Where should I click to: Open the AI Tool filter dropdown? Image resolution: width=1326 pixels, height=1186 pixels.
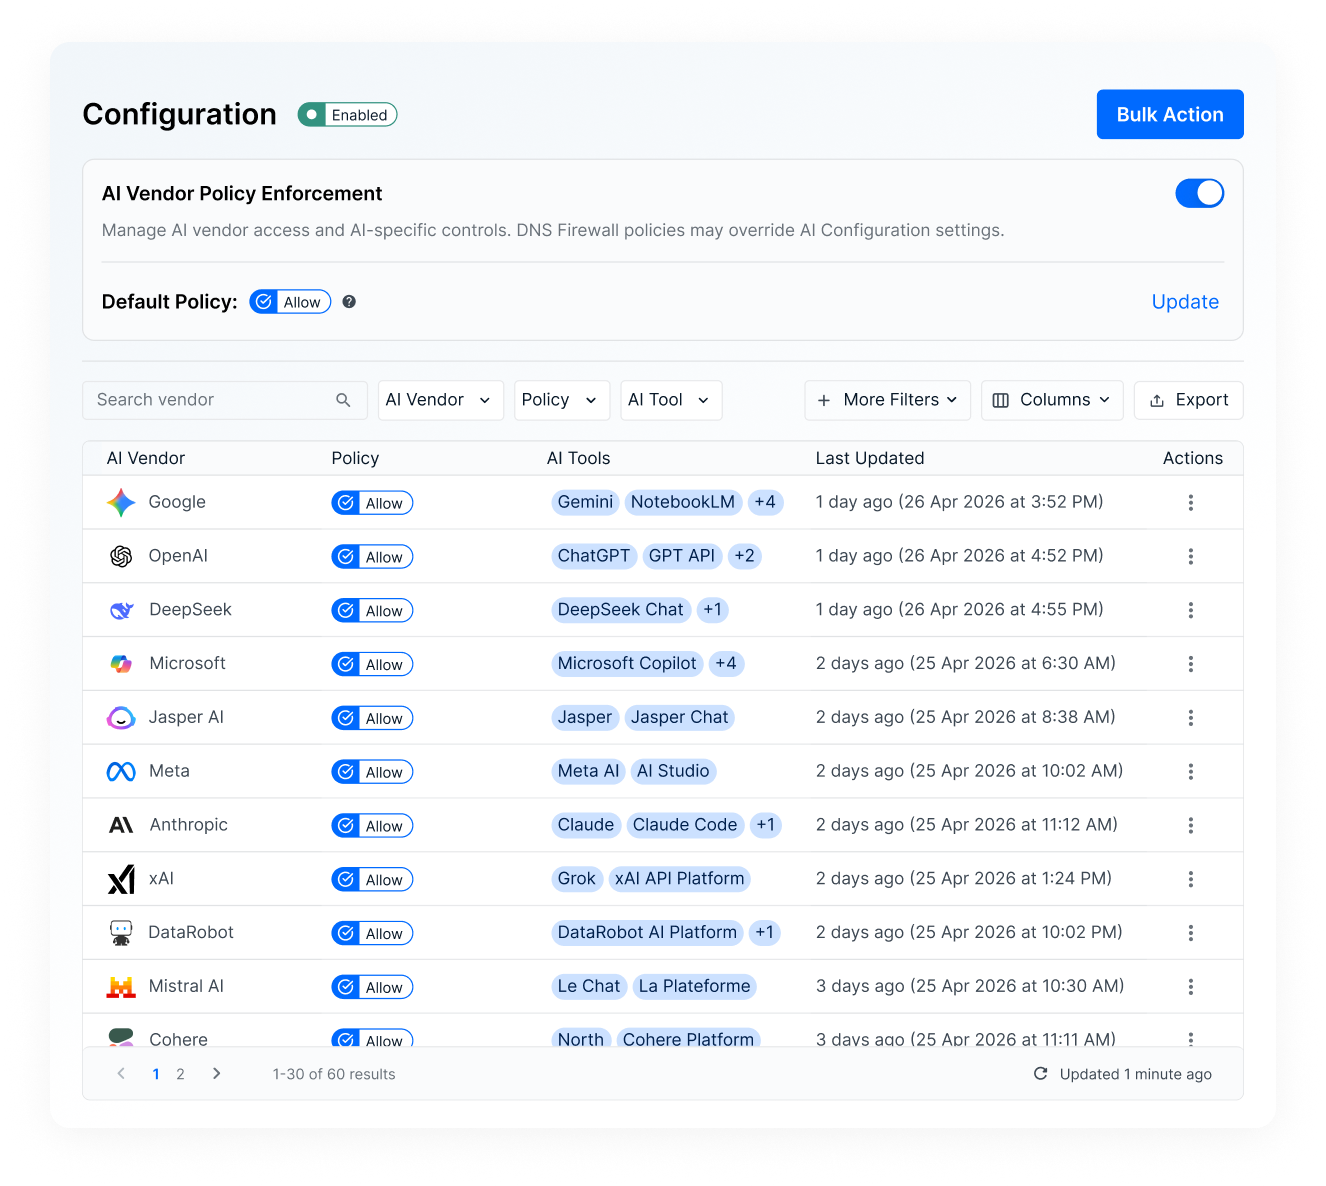coord(671,400)
